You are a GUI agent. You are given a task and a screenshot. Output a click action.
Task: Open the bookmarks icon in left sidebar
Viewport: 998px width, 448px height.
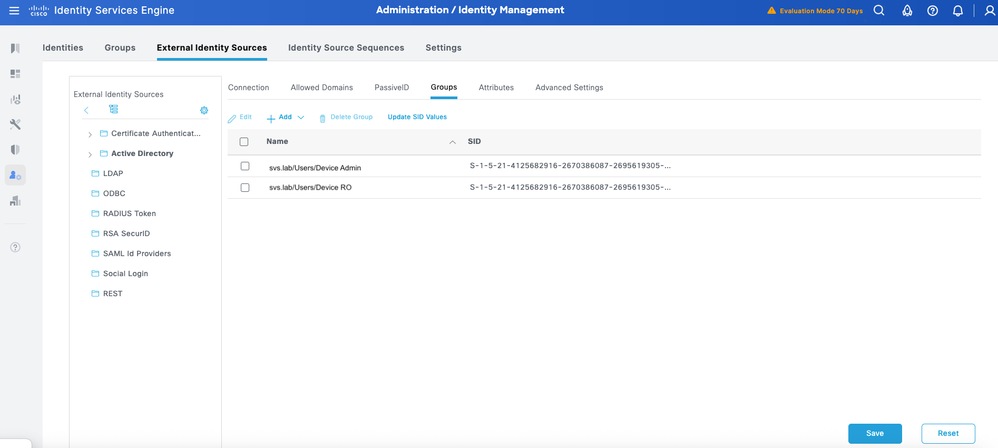click(x=15, y=48)
